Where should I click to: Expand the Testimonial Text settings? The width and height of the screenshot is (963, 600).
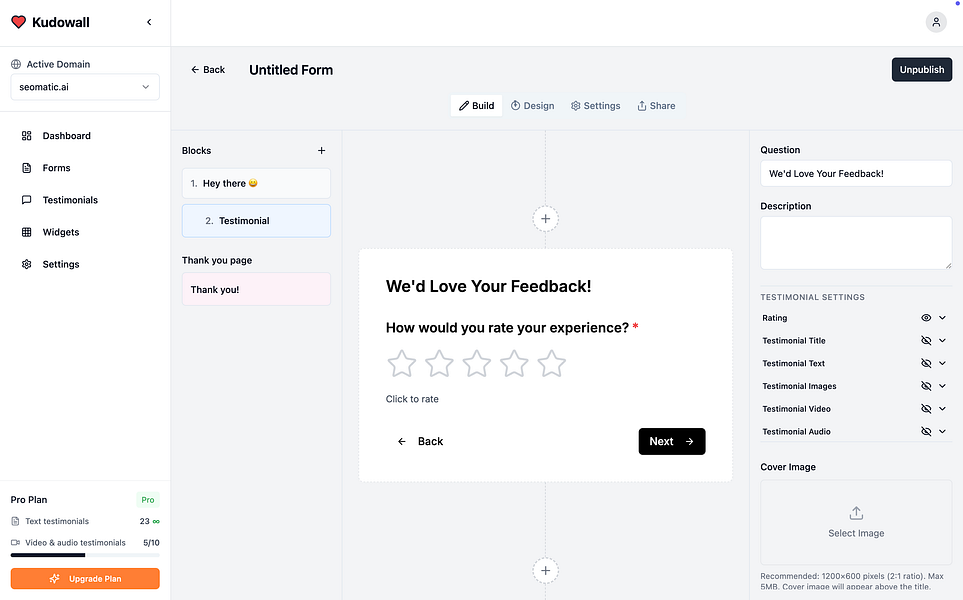coord(942,364)
